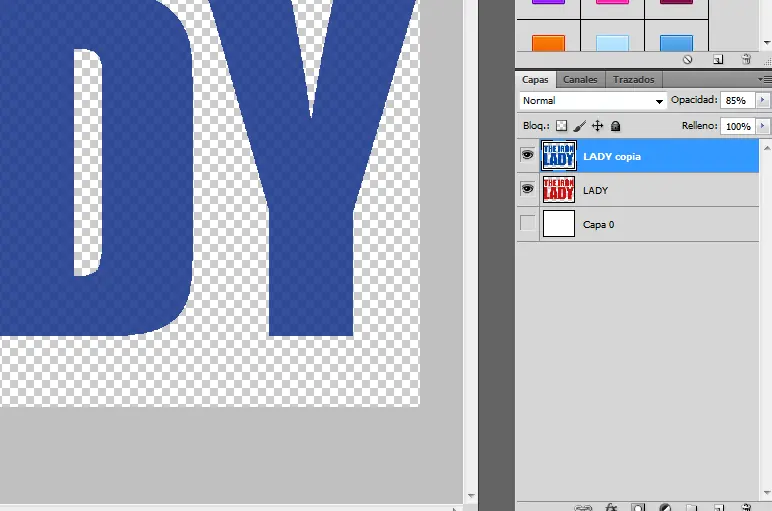Apply the orange style swatch
This screenshot has height=511, width=772.
tap(548, 43)
